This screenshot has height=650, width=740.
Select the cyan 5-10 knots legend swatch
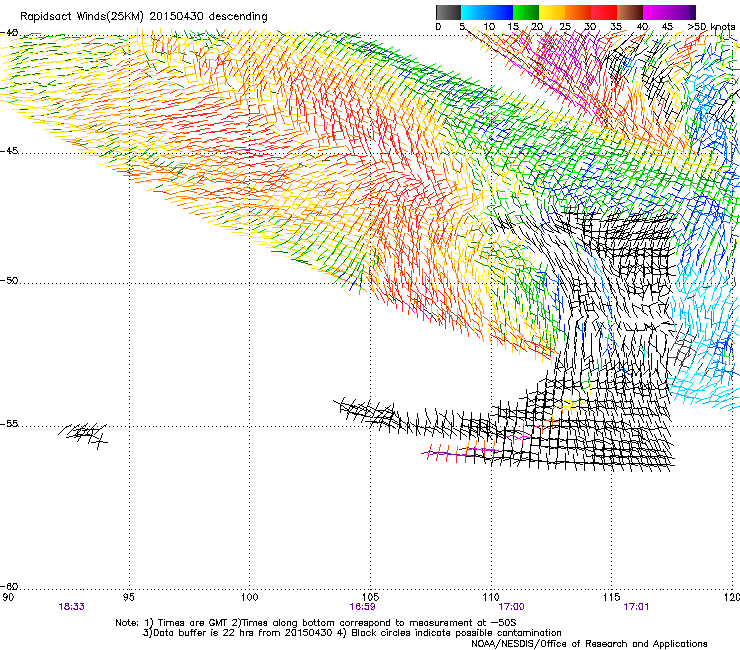[474, 12]
